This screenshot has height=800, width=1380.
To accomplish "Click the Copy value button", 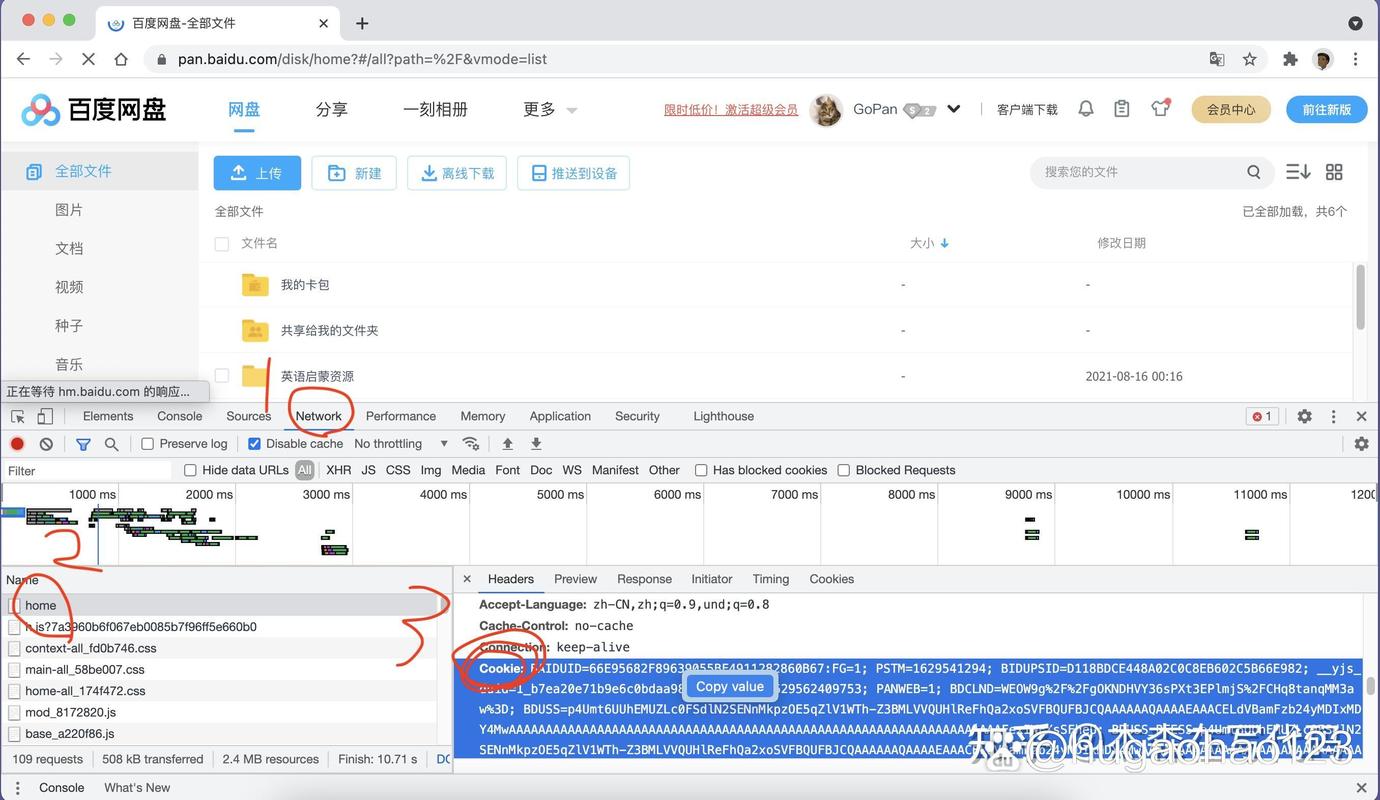I will point(729,686).
